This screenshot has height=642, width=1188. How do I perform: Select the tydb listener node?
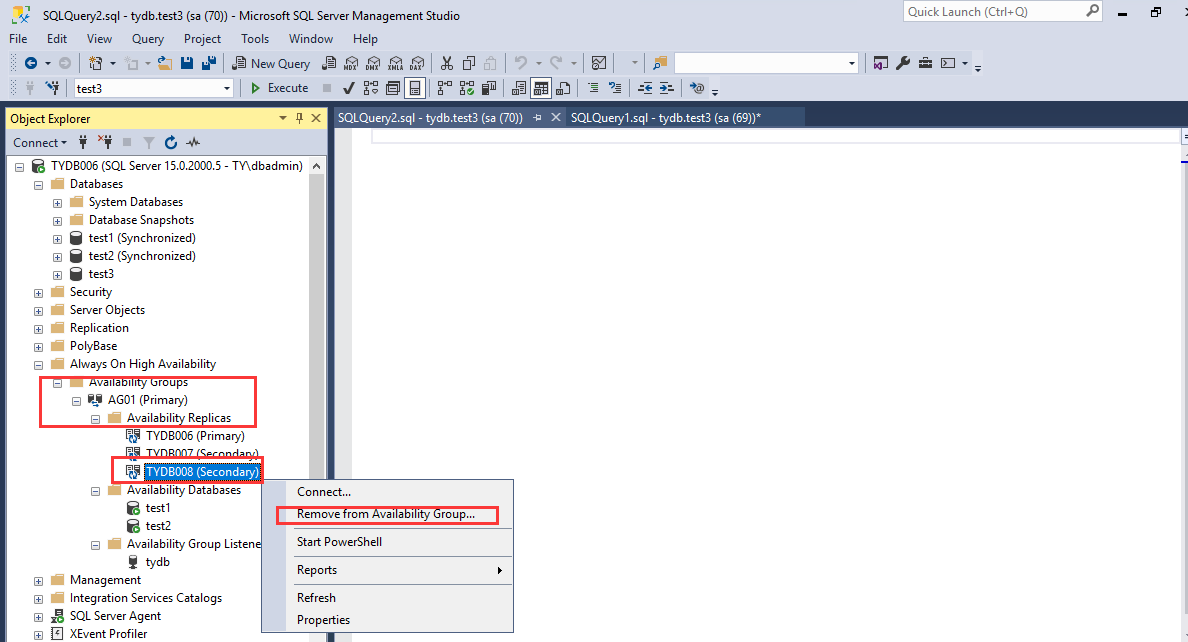pyautogui.click(x=158, y=562)
